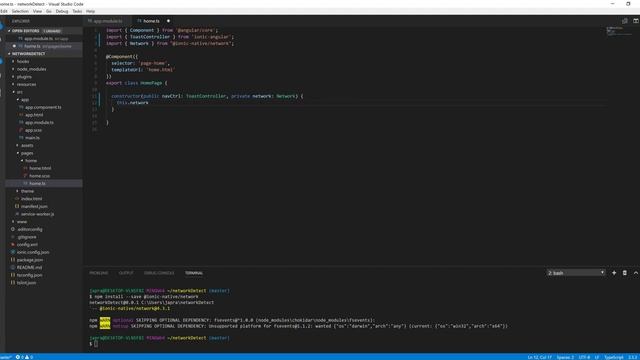
Task: Click the tslint.json braces icon
Action: 13,282
